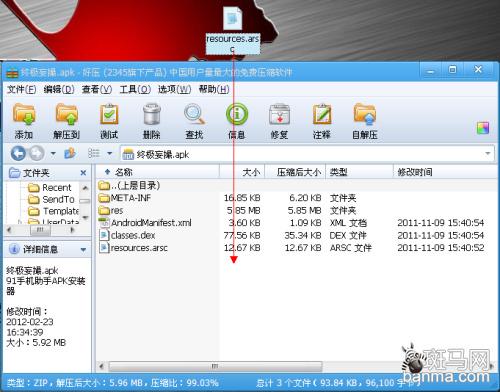Click the folder tree horizontal scrollbar

(x=40, y=230)
